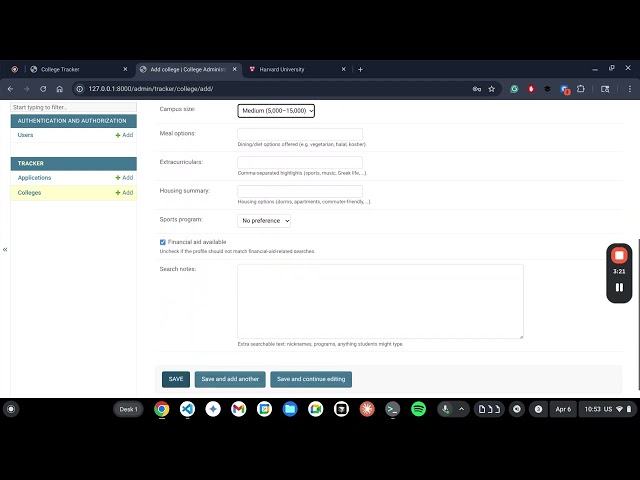
Task: Click the SAVE button
Action: (x=176, y=379)
